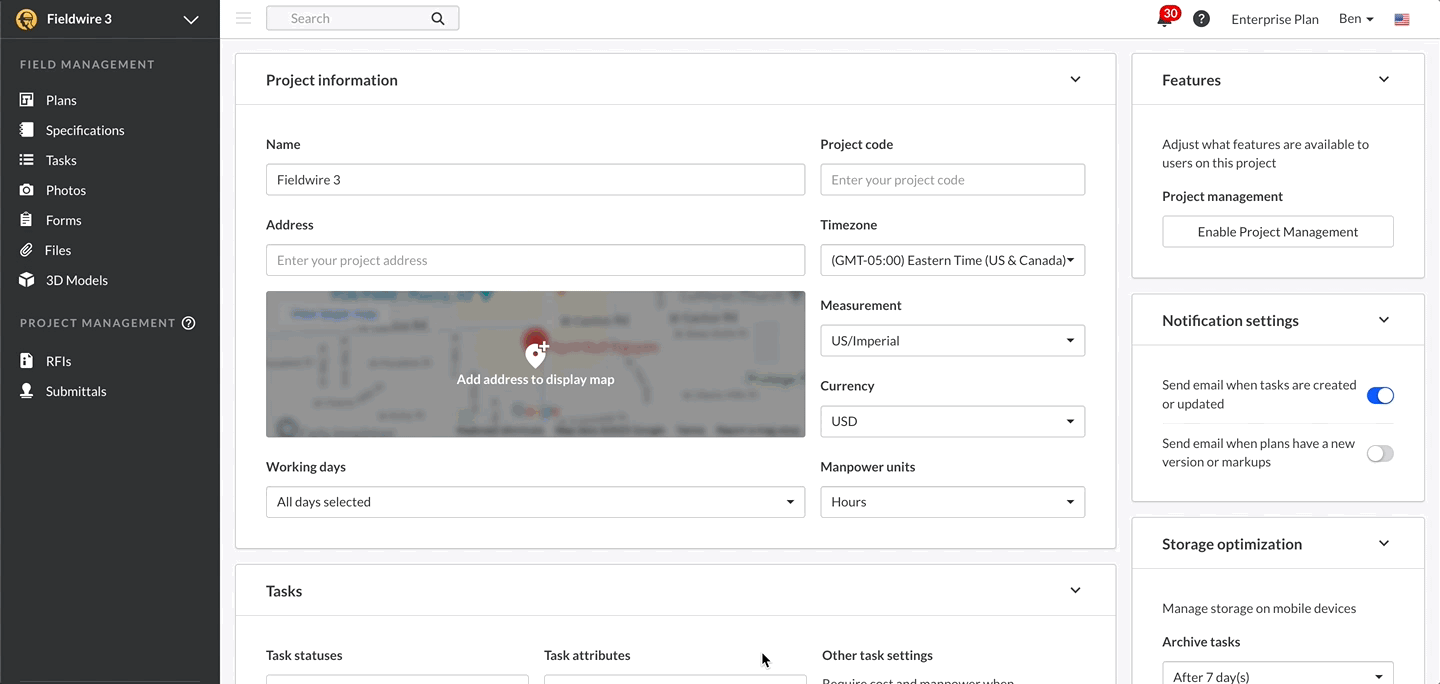Click the help question mark icon
The height and width of the screenshot is (684, 1440).
point(1201,18)
